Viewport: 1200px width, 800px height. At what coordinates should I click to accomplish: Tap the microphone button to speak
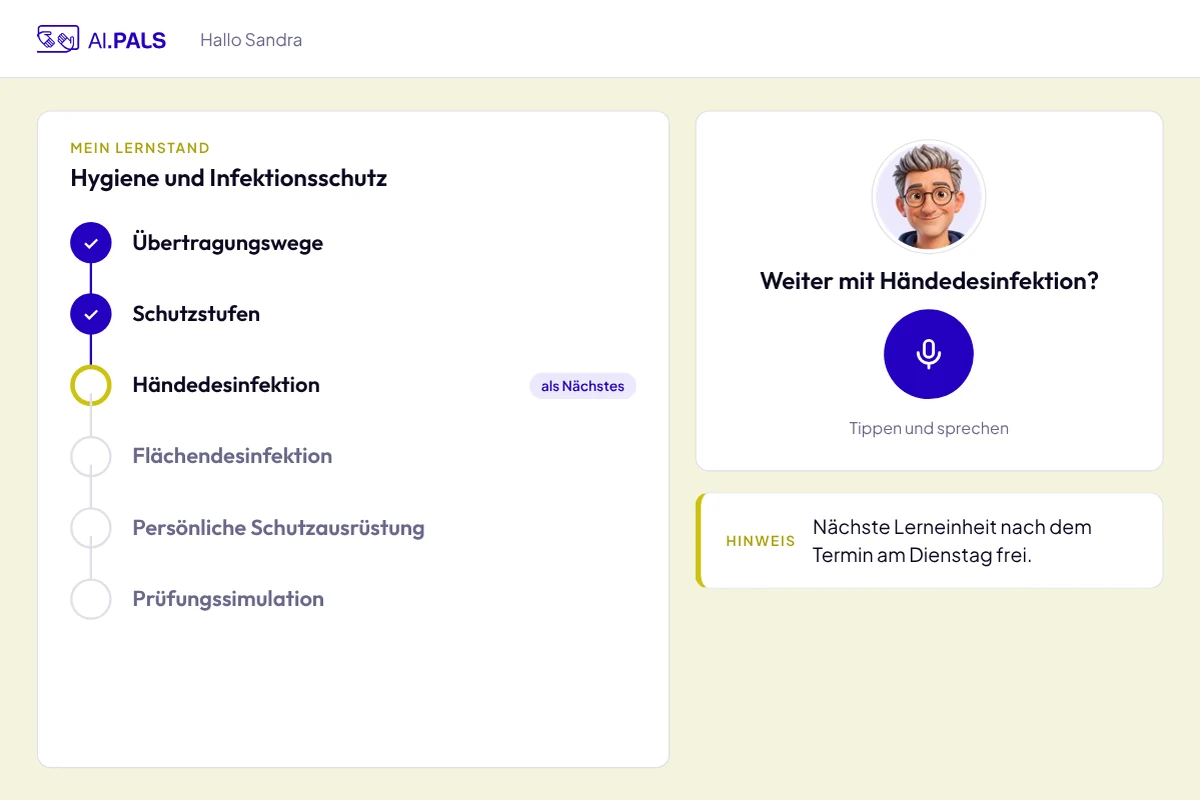point(929,354)
